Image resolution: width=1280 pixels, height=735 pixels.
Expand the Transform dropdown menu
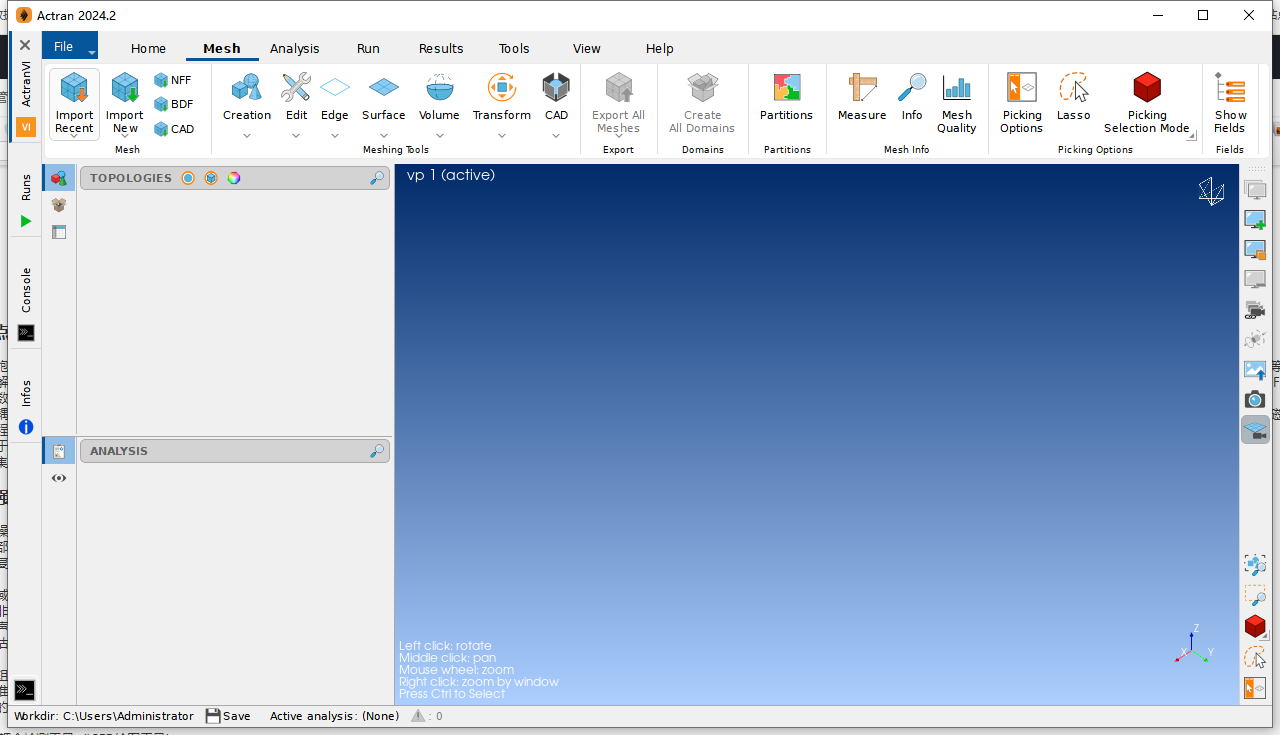coord(501,135)
